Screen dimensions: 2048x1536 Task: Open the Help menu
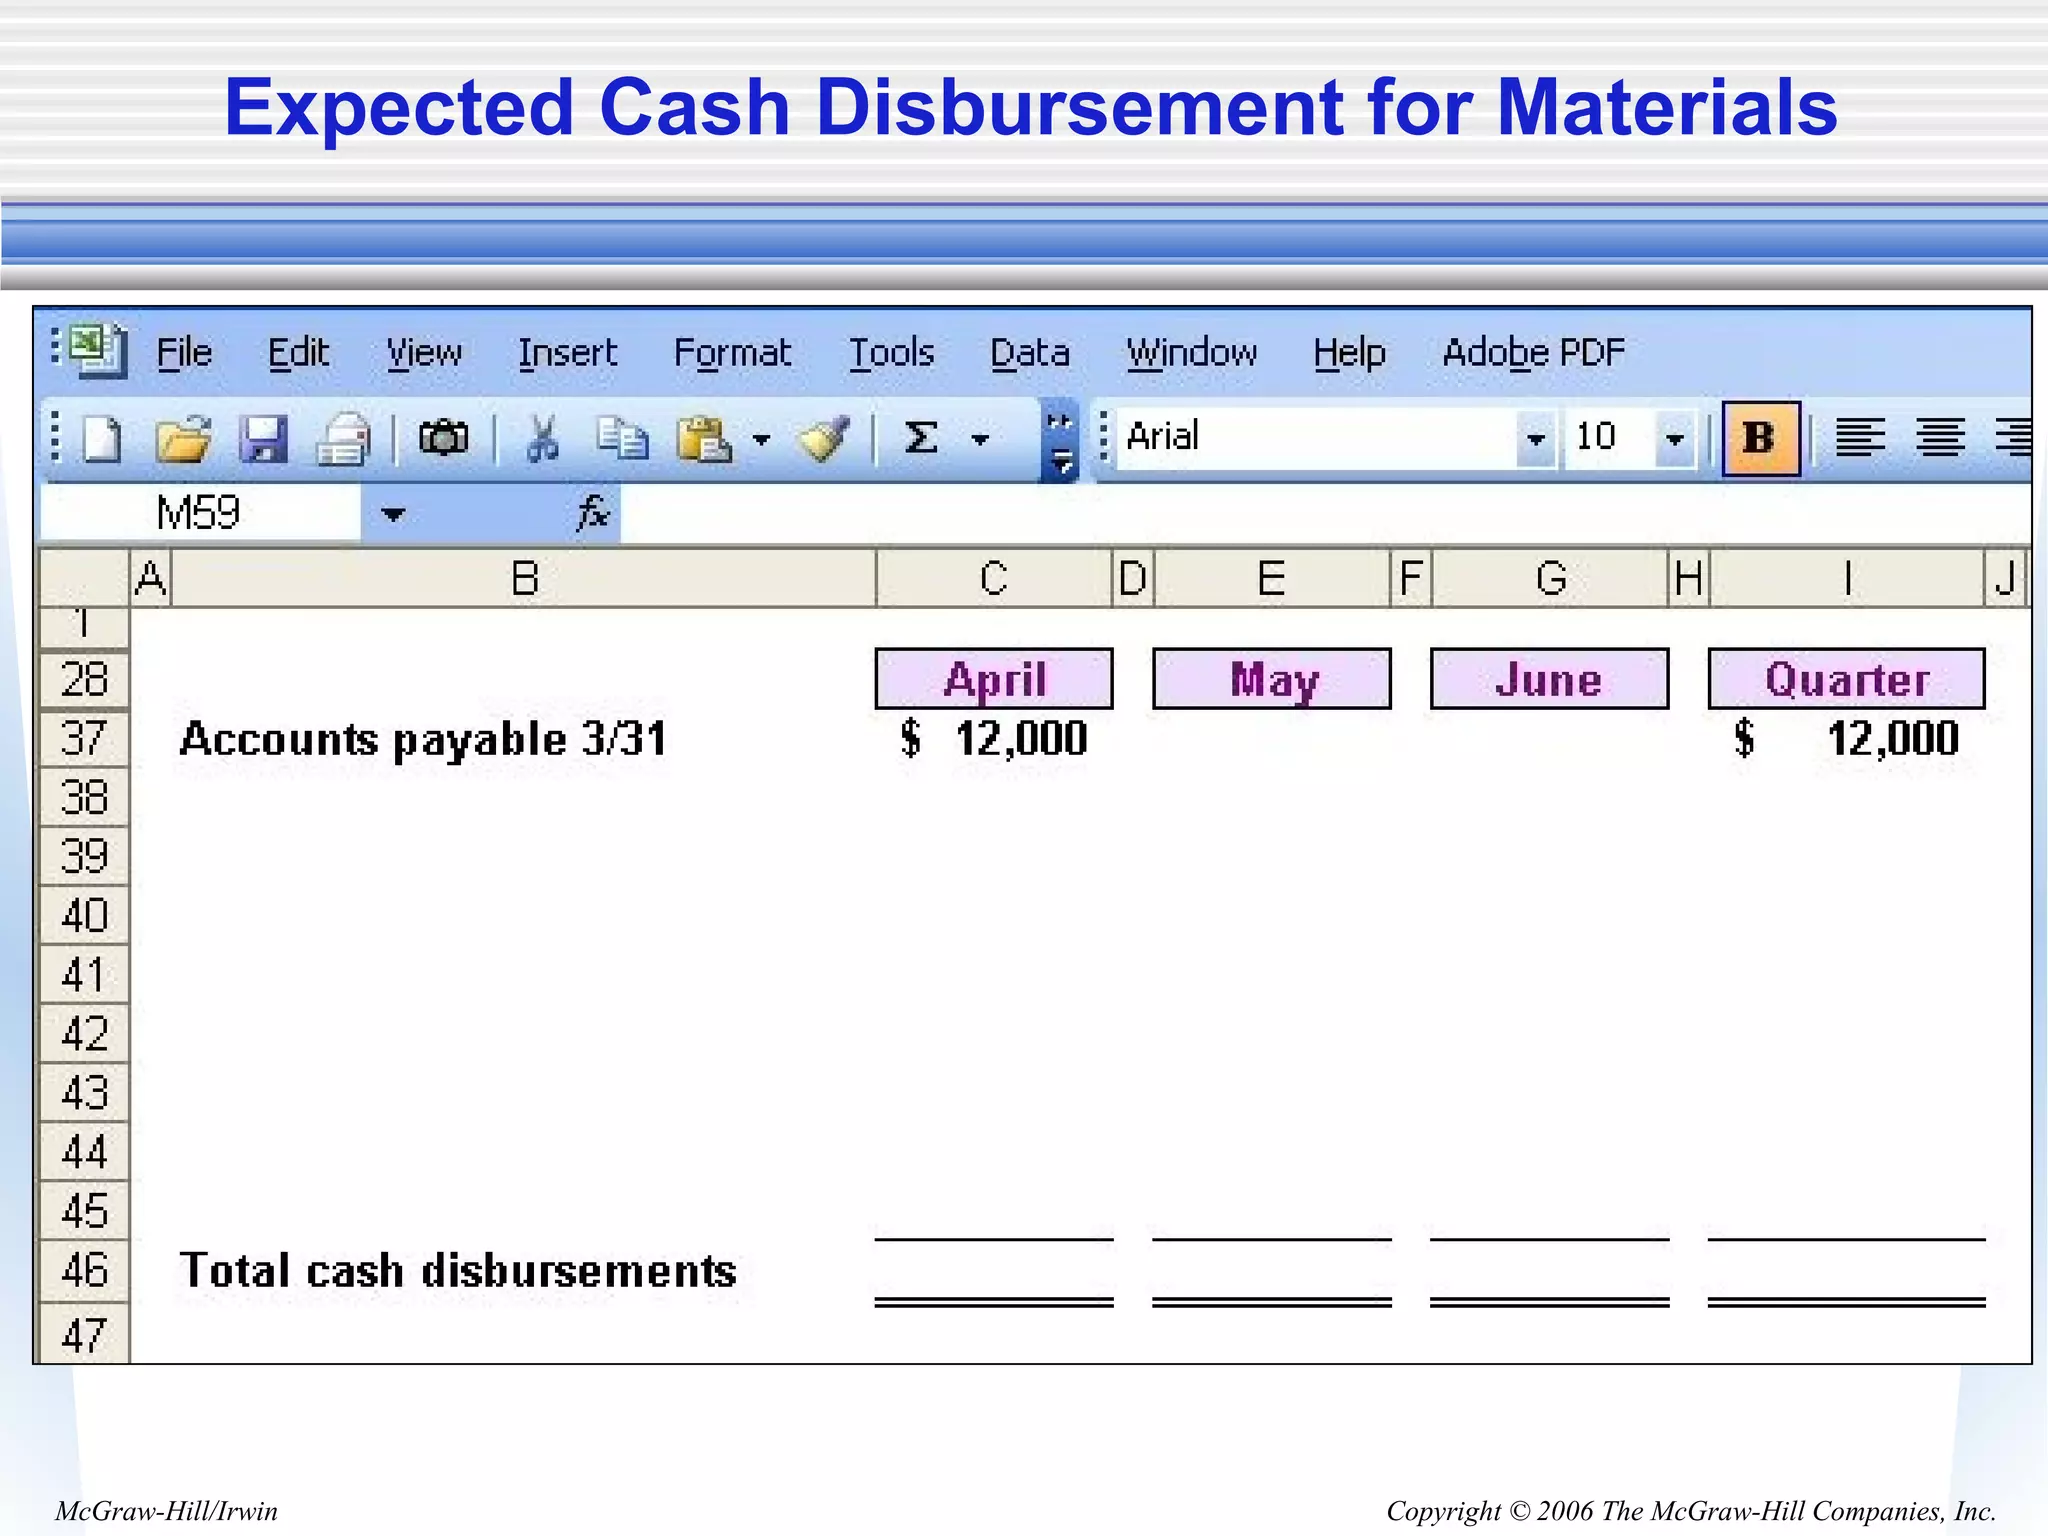click(x=1350, y=353)
